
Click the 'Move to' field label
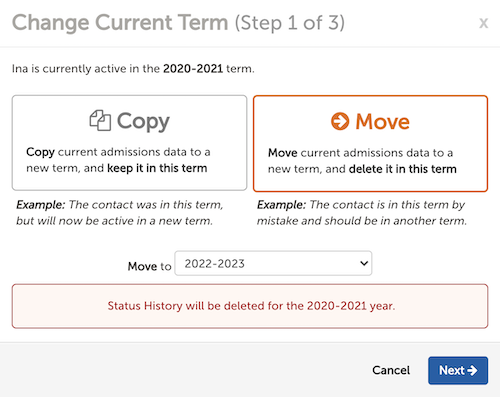coord(149,266)
